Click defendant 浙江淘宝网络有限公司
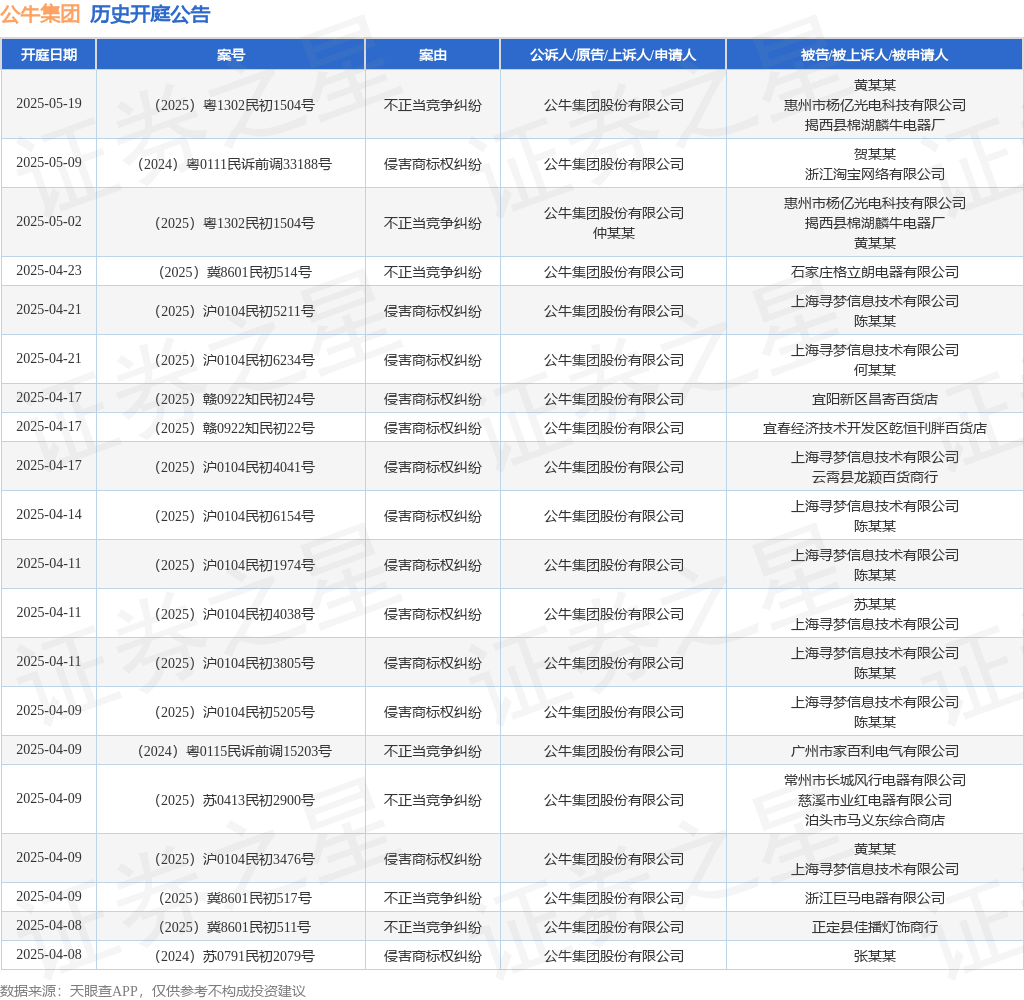 click(x=874, y=174)
